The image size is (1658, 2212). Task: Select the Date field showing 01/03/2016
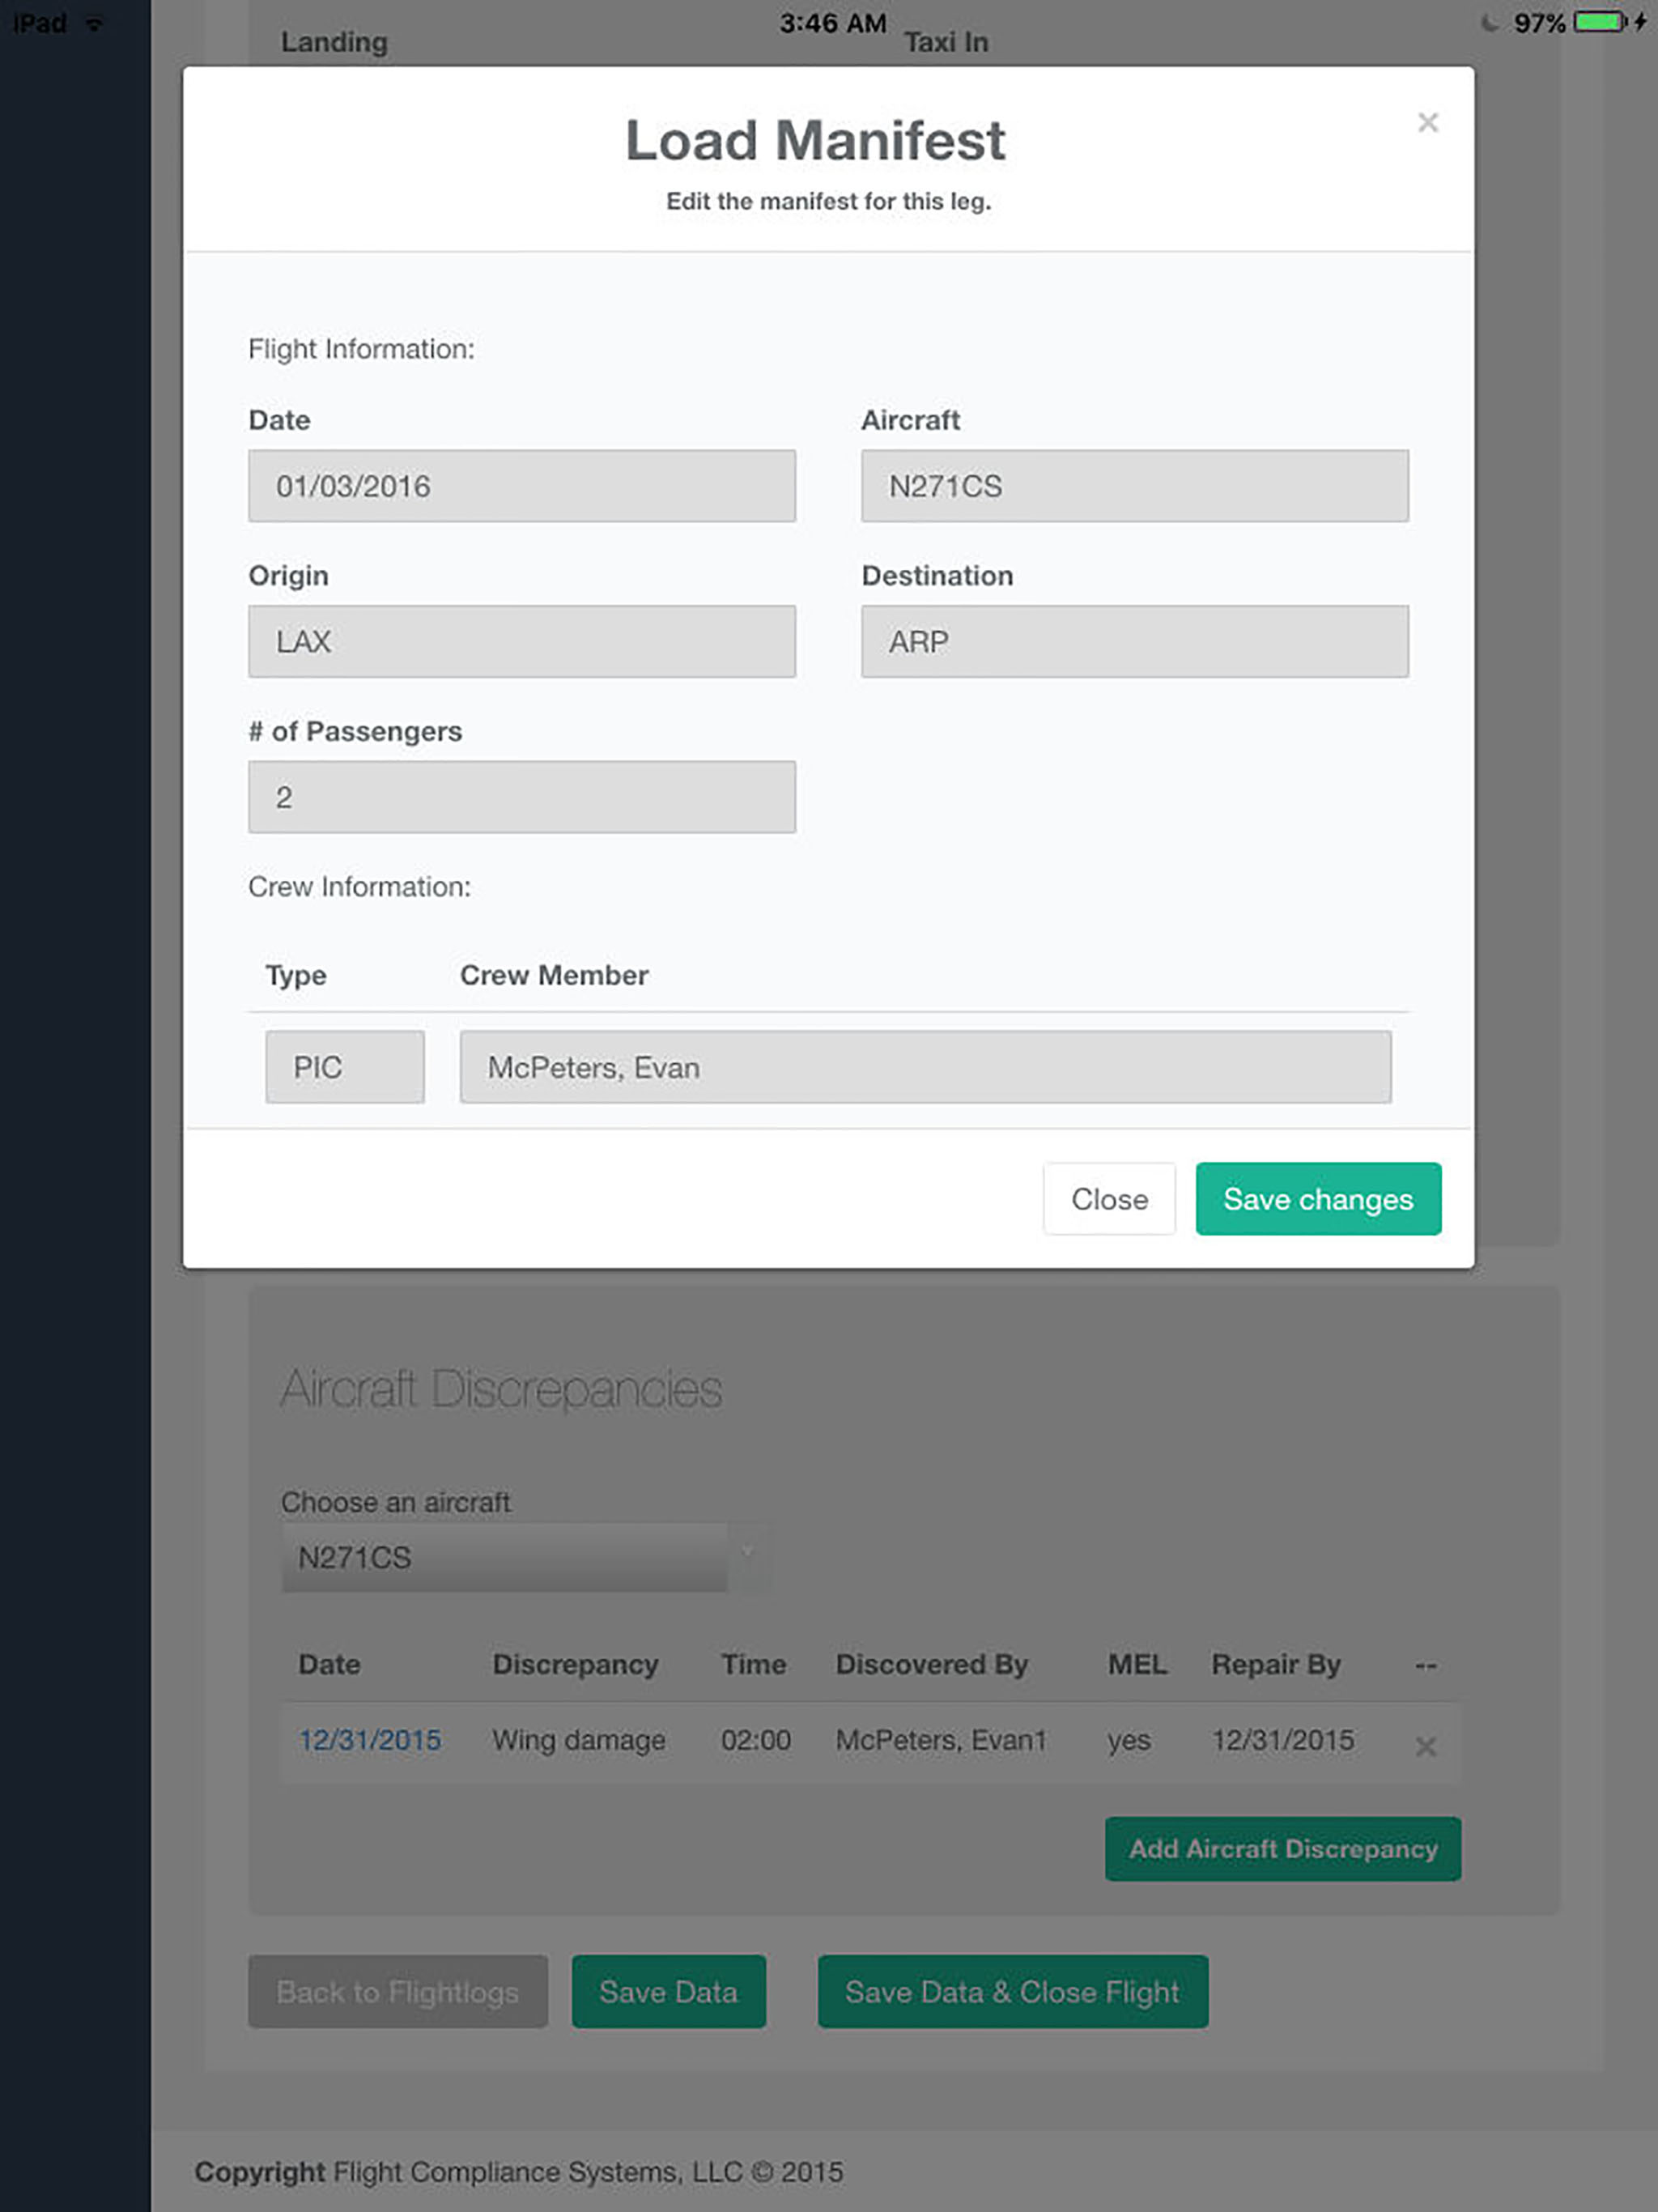tap(522, 486)
